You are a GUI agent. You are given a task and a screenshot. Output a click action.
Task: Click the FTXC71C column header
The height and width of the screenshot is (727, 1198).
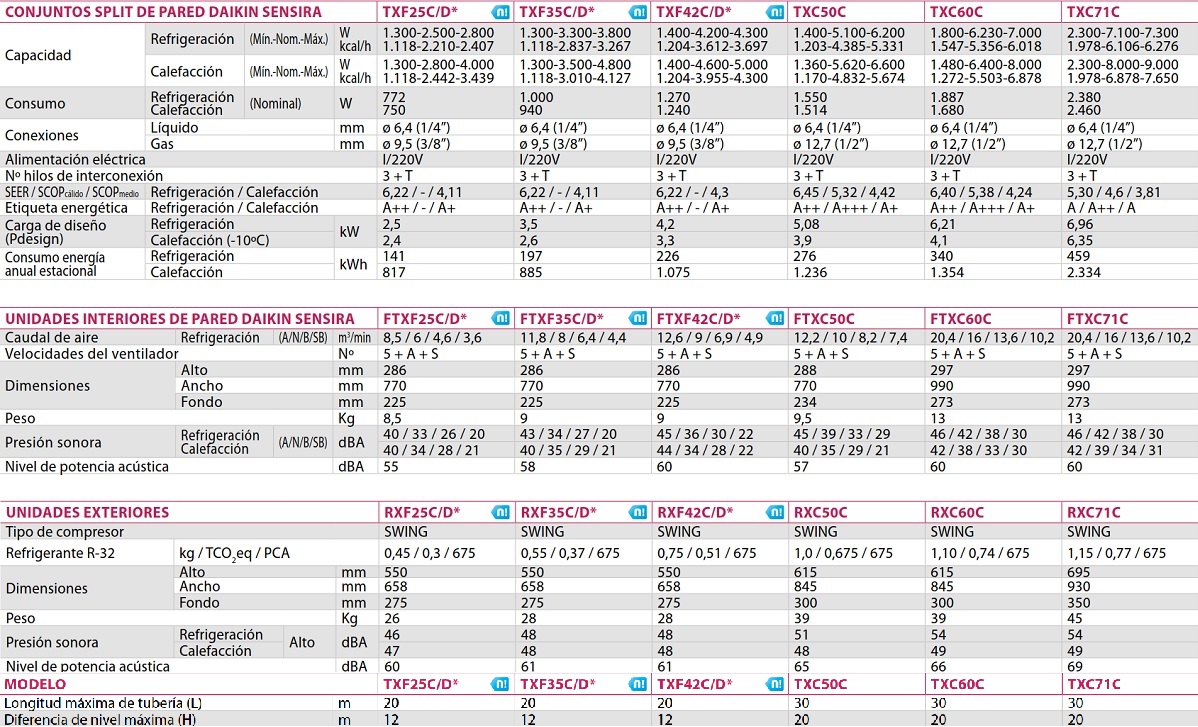tap(1097, 319)
